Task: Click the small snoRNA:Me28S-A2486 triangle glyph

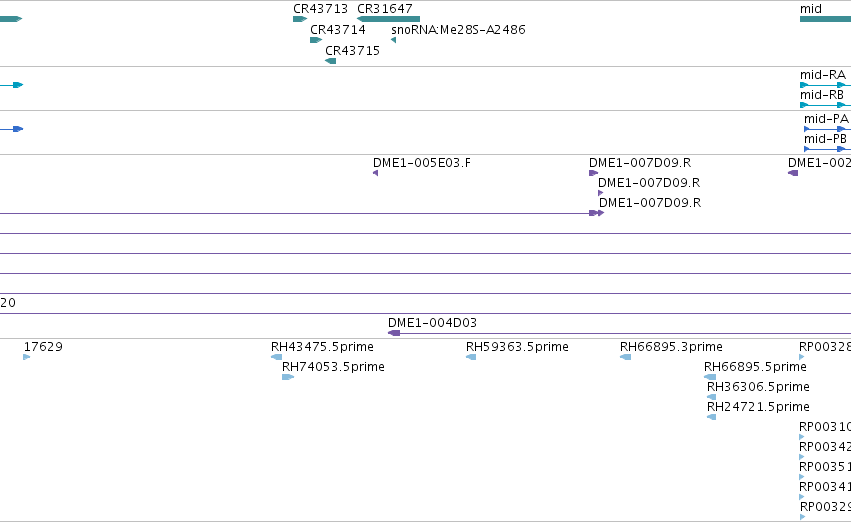Action: point(393,40)
